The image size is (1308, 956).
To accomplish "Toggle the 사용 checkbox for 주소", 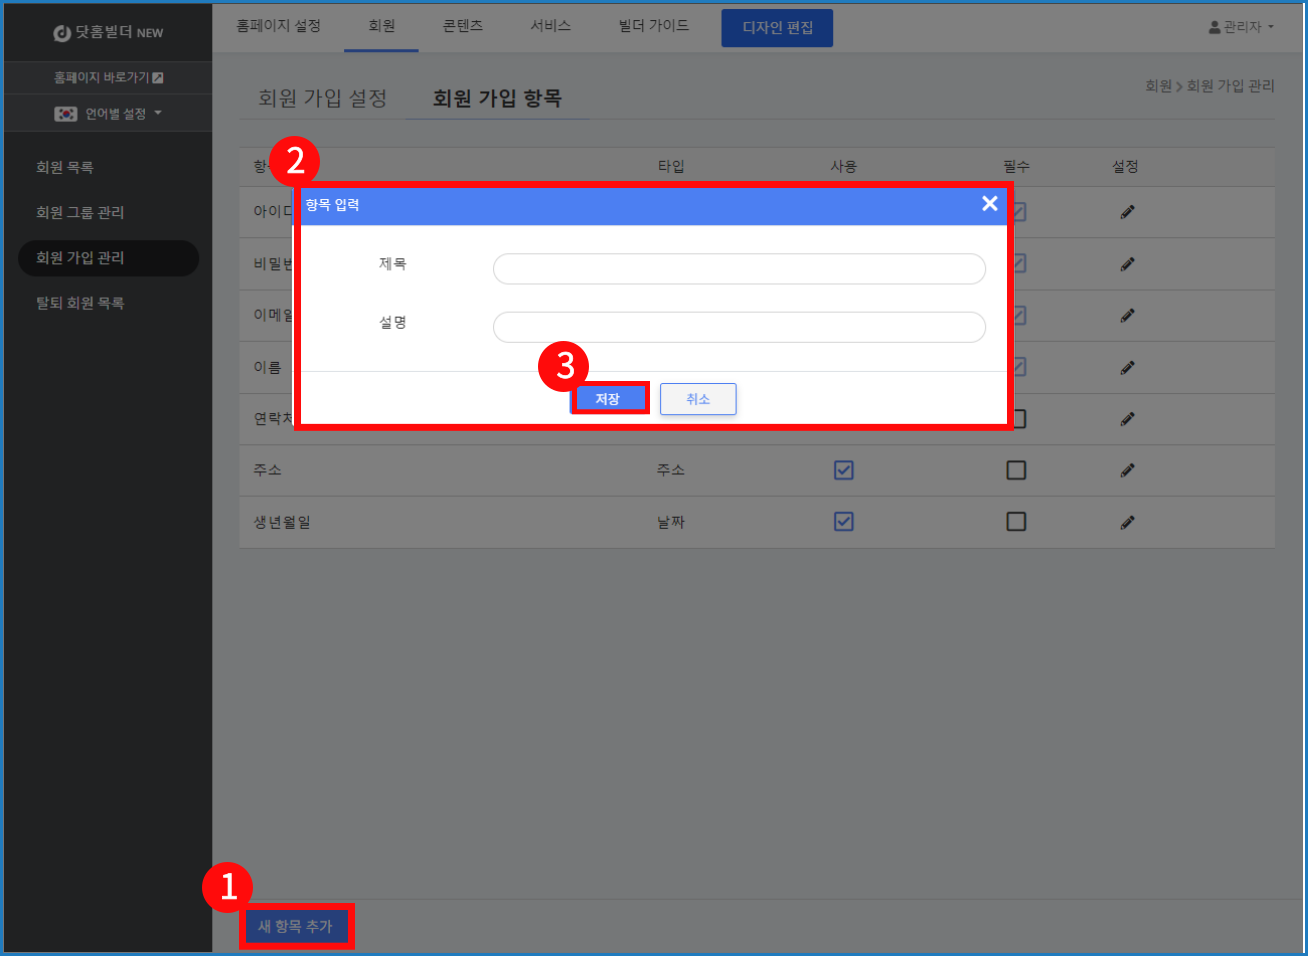I will click(843, 470).
